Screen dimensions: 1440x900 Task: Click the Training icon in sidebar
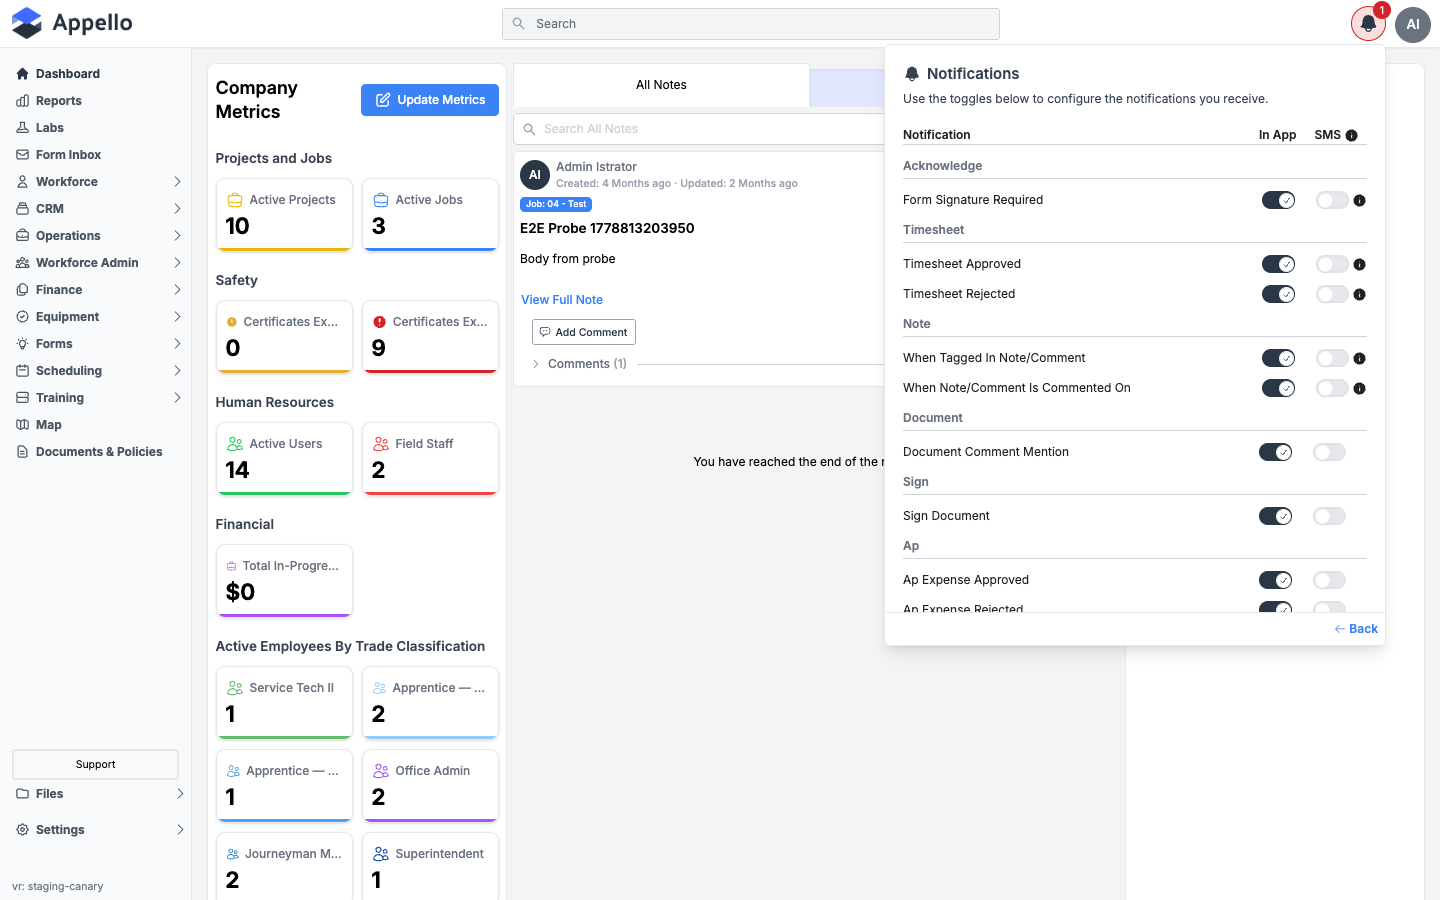22,398
